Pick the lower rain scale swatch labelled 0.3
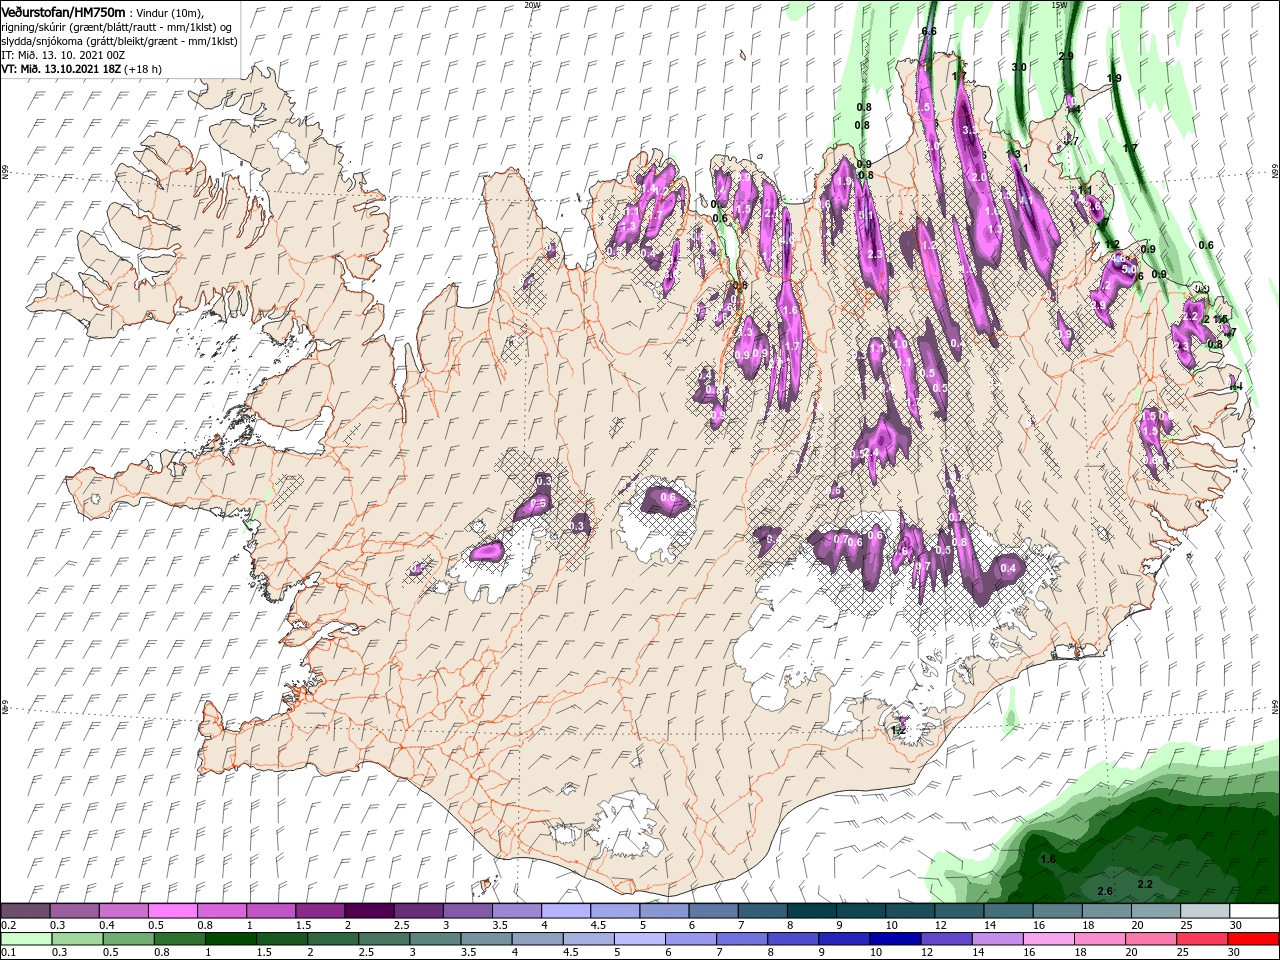Screen dimensions: 1280x960 (78, 939)
